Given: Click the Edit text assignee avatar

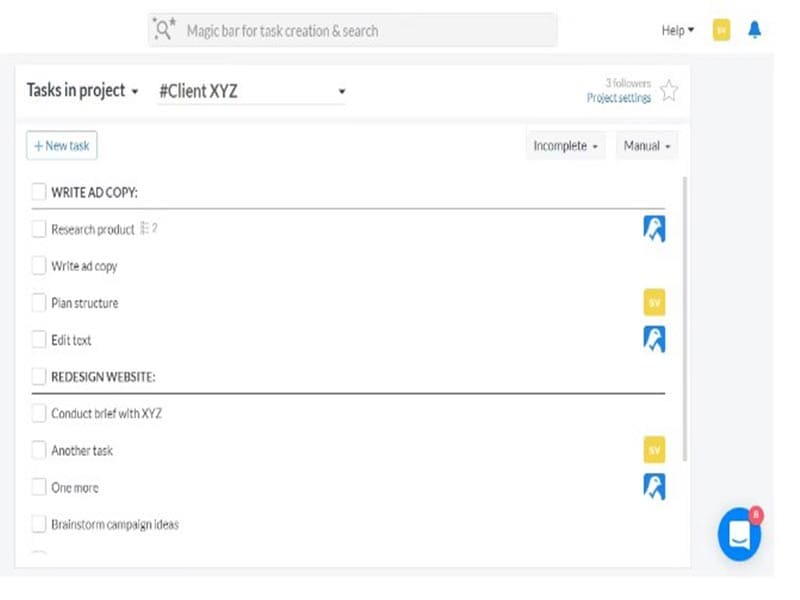Looking at the screenshot, I should click(x=654, y=339).
